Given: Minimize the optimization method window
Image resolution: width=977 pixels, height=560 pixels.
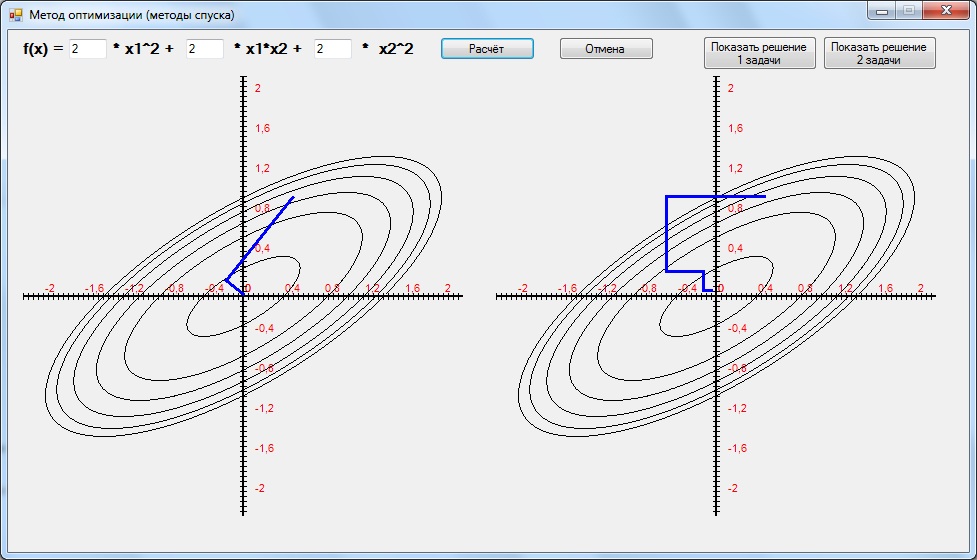Looking at the screenshot, I should (881, 11).
